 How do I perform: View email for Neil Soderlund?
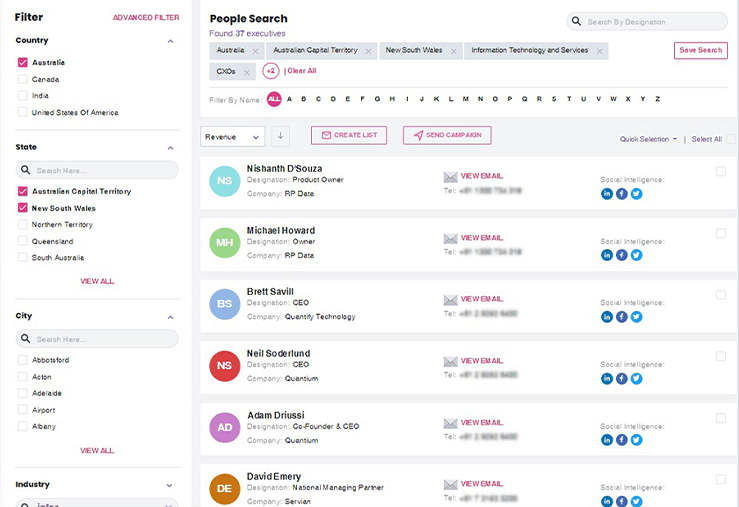[x=482, y=361]
